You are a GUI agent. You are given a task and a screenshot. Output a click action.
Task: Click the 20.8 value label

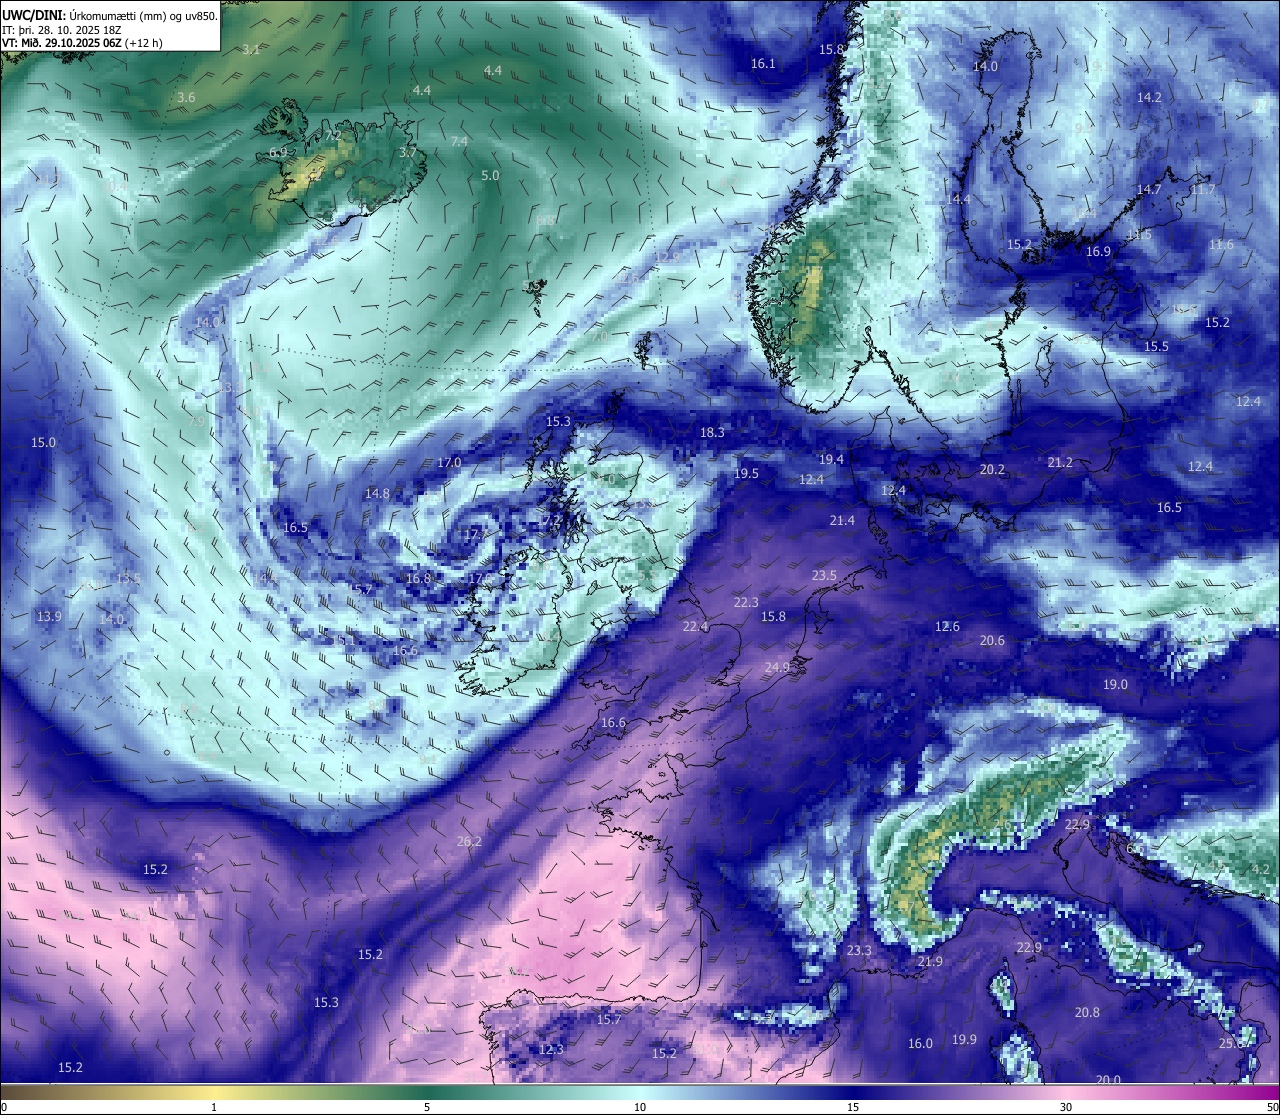pyautogui.click(x=1087, y=1012)
